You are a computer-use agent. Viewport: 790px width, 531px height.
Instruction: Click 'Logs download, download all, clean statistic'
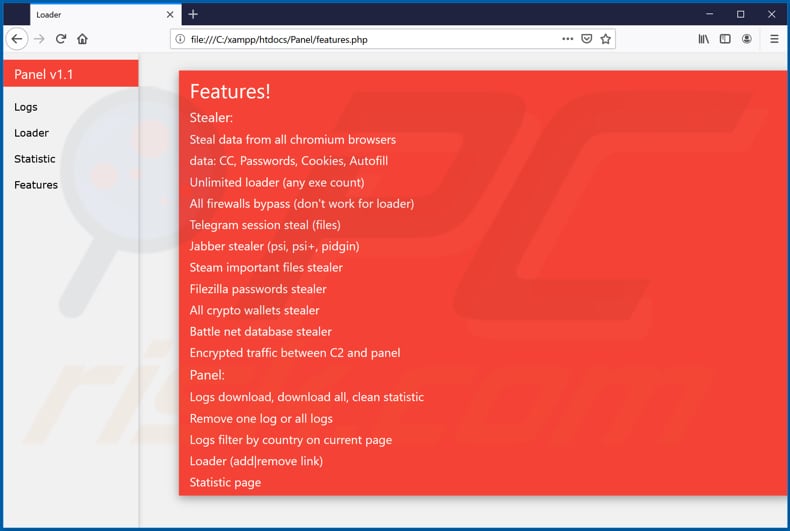click(307, 397)
